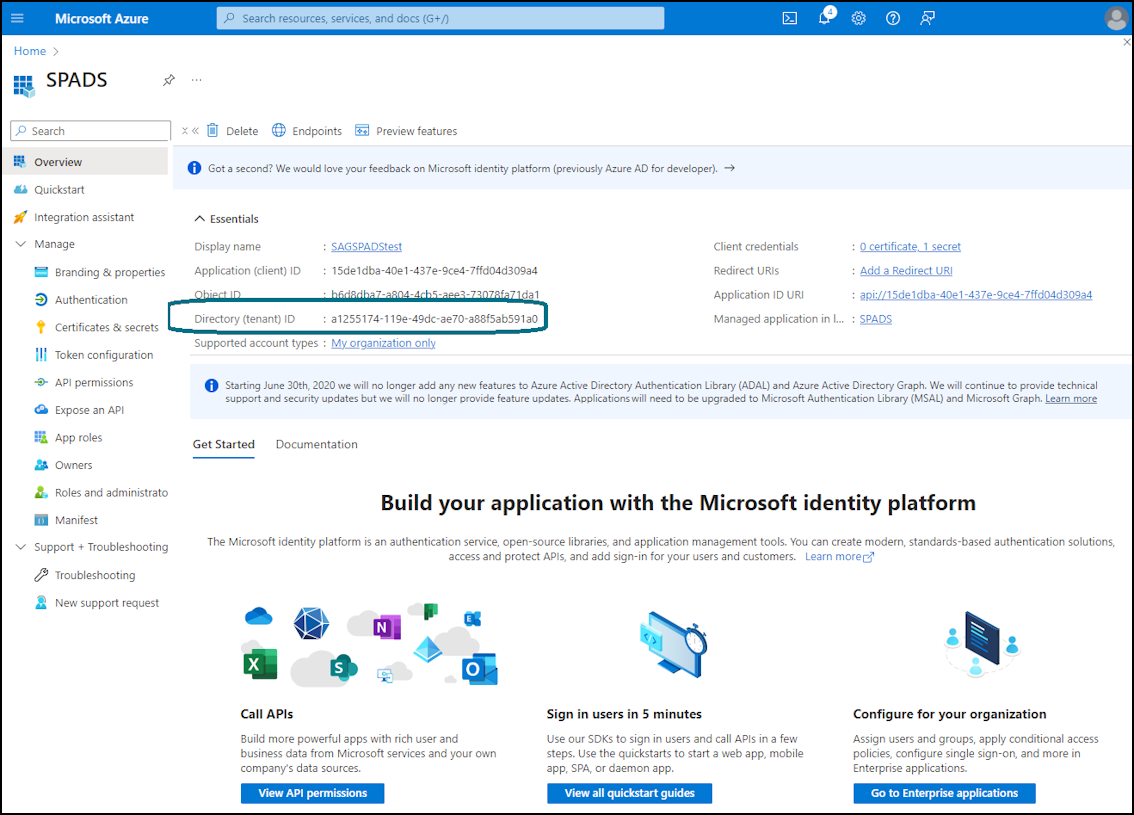Open the notifications bell
The image size is (1134, 815).
pyautogui.click(x=826, y=17)
